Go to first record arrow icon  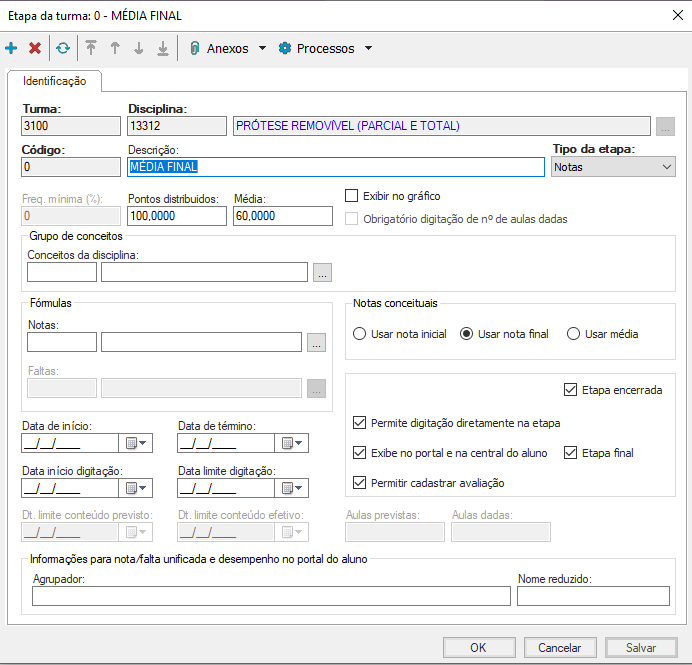[x=91, y=48]
